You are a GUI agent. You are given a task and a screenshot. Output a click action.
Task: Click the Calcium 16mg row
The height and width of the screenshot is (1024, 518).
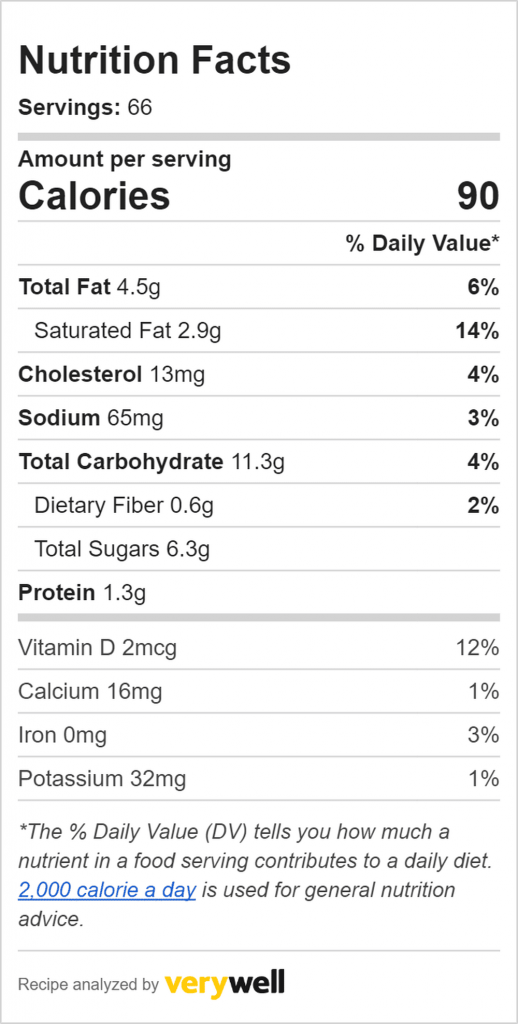(259, 691)
